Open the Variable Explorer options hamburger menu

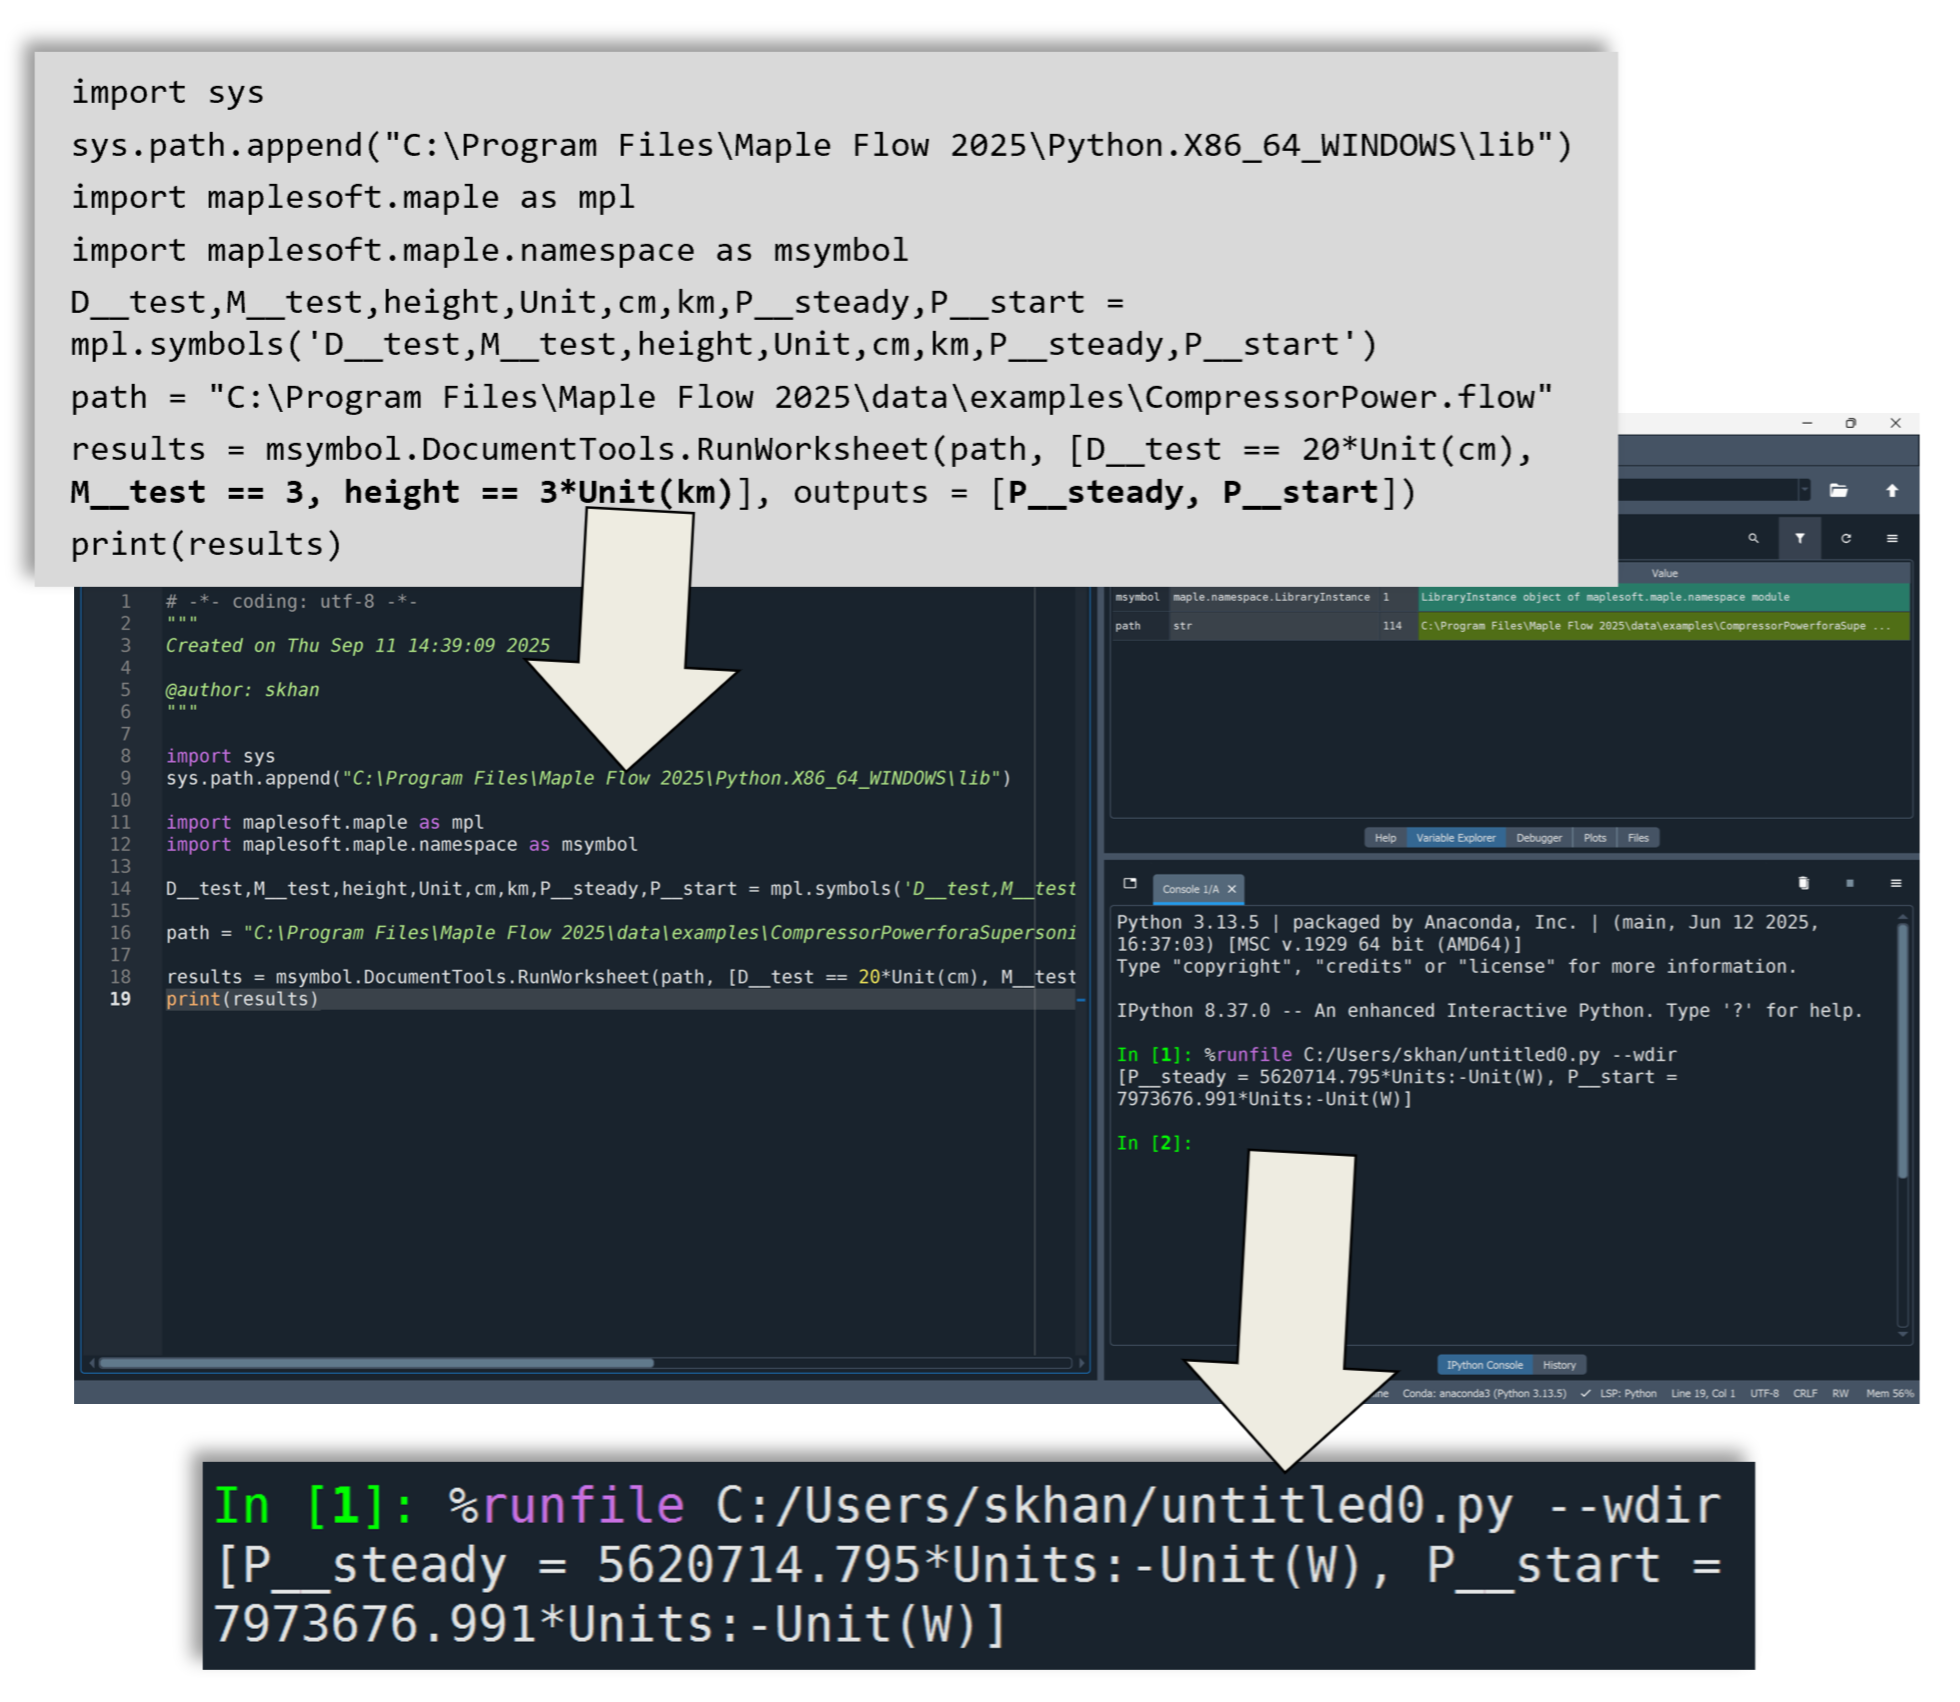pyautogui.click(x=1892, y=538)
